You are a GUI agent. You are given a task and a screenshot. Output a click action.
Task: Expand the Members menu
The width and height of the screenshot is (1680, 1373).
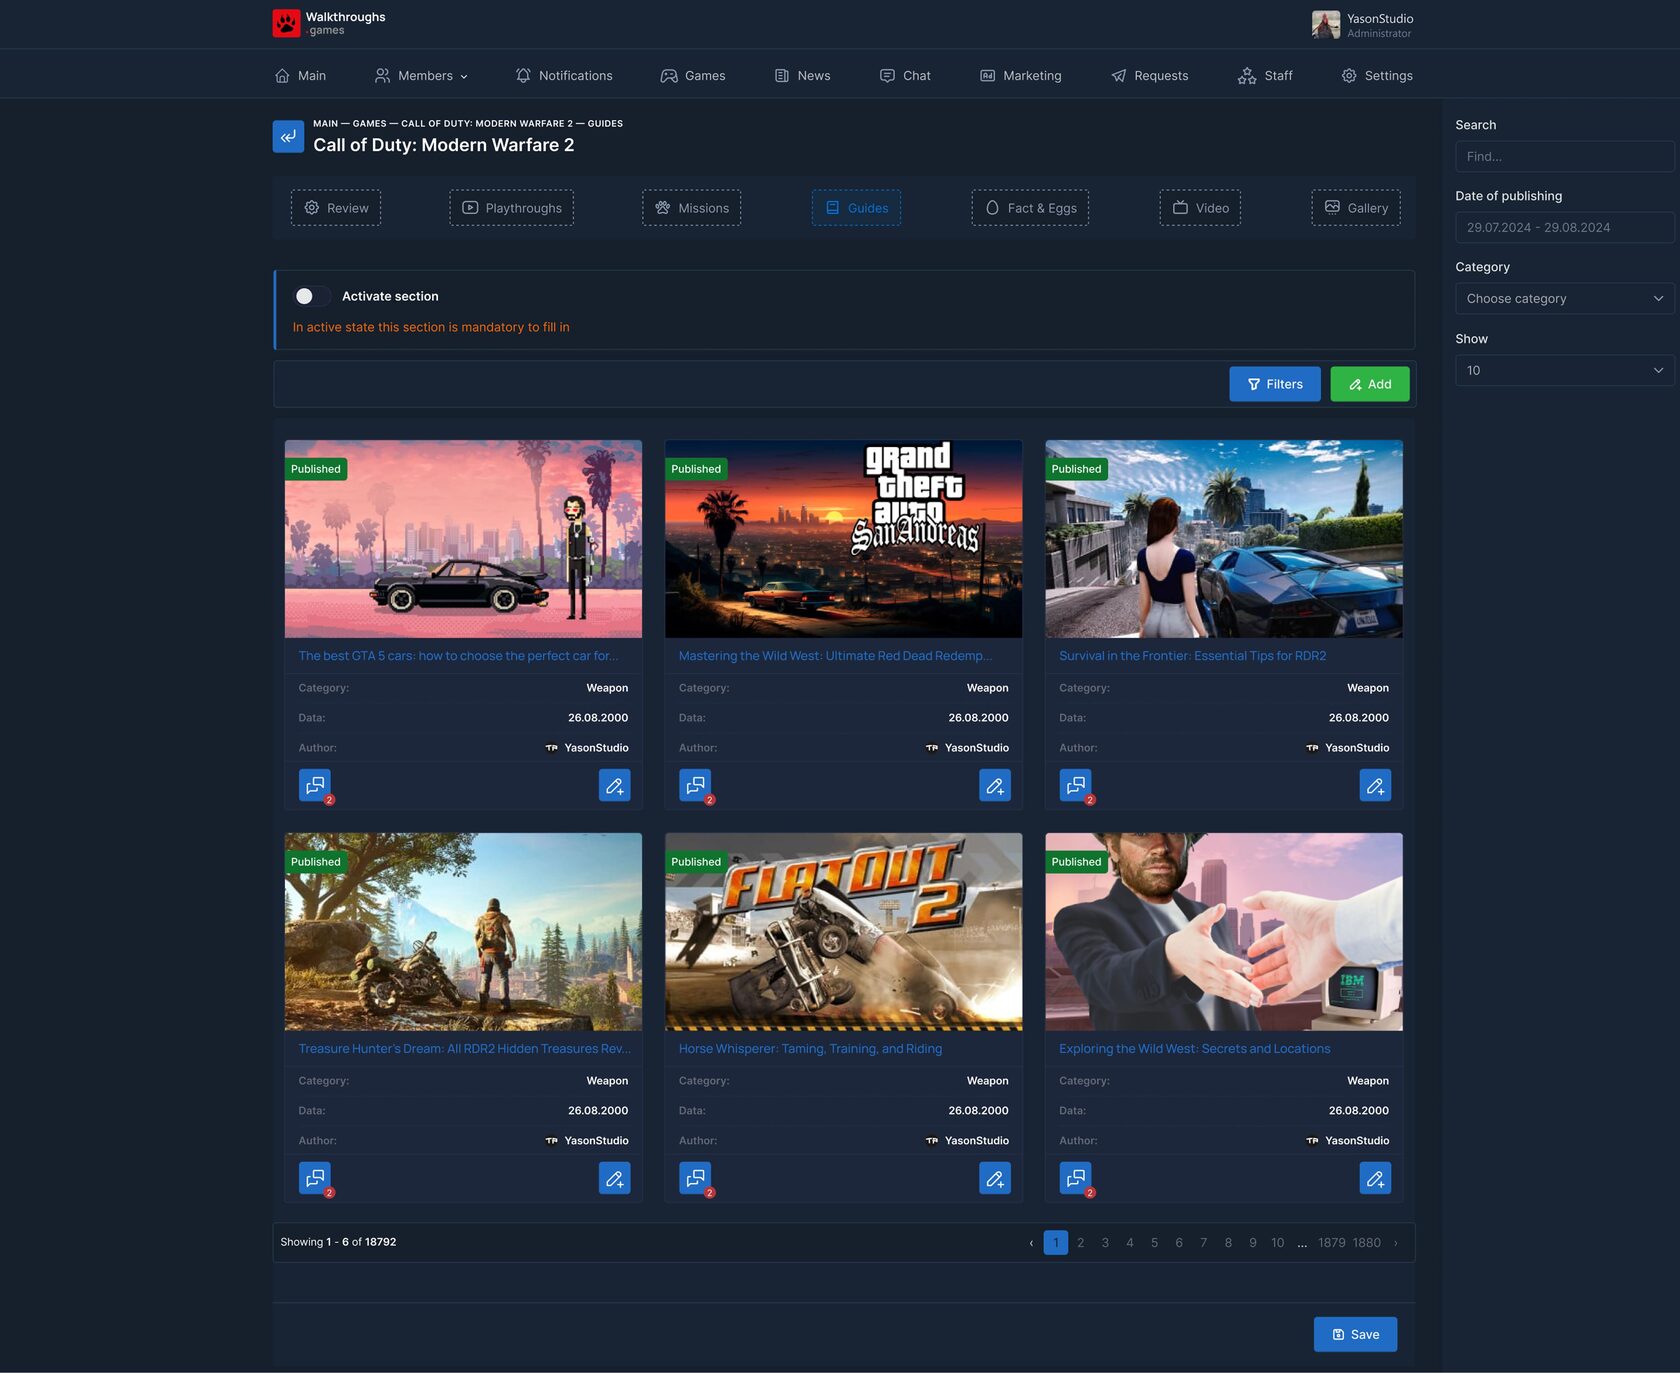pyautogui.click(x=421, y=76)
